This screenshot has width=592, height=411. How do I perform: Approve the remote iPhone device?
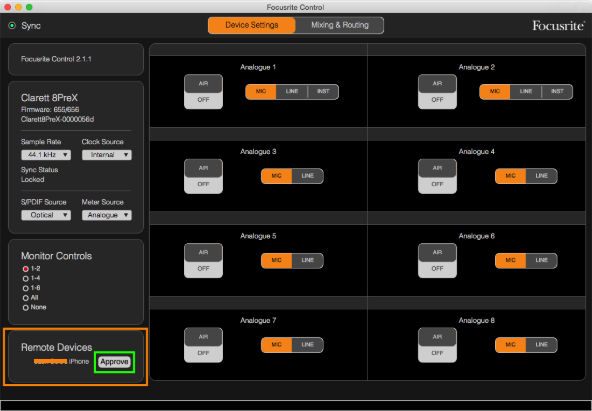click(114, 362)
